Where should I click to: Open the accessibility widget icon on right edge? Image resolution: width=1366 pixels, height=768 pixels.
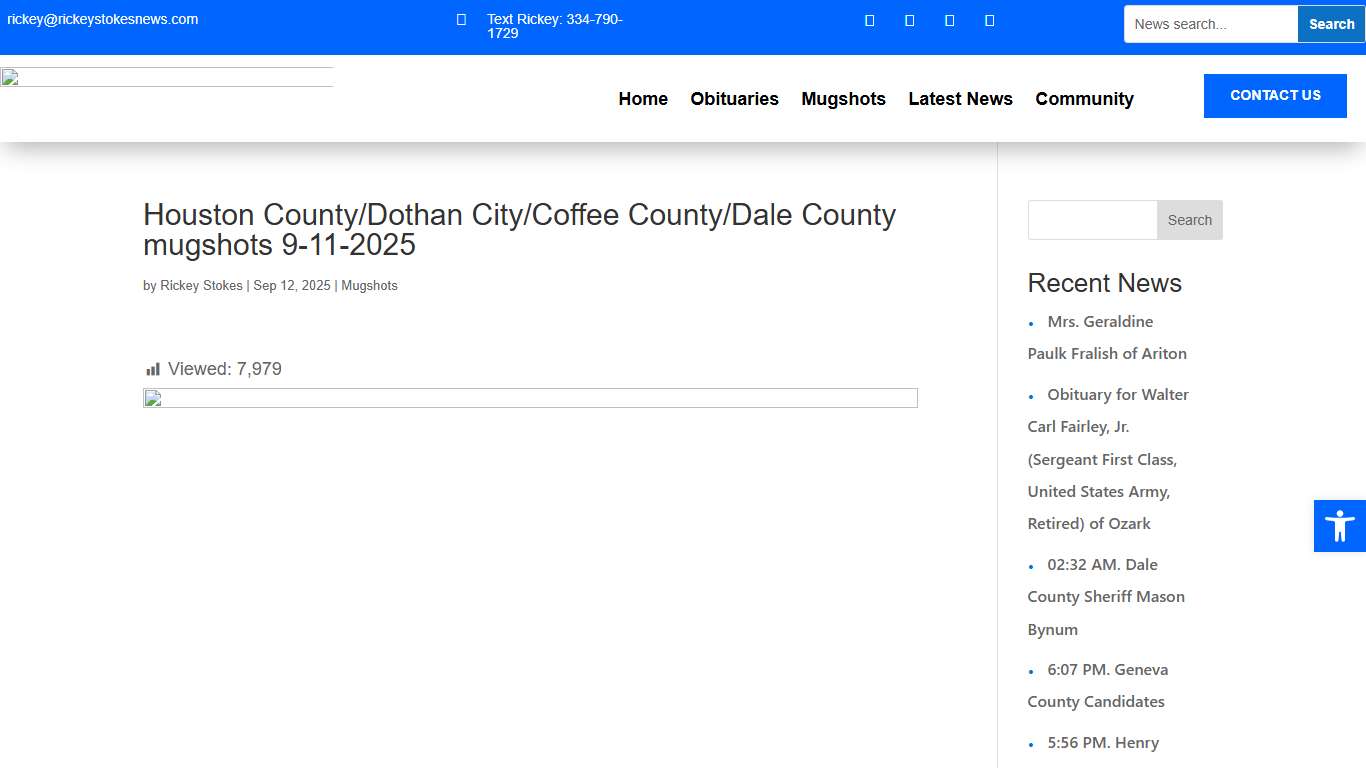1339,525
